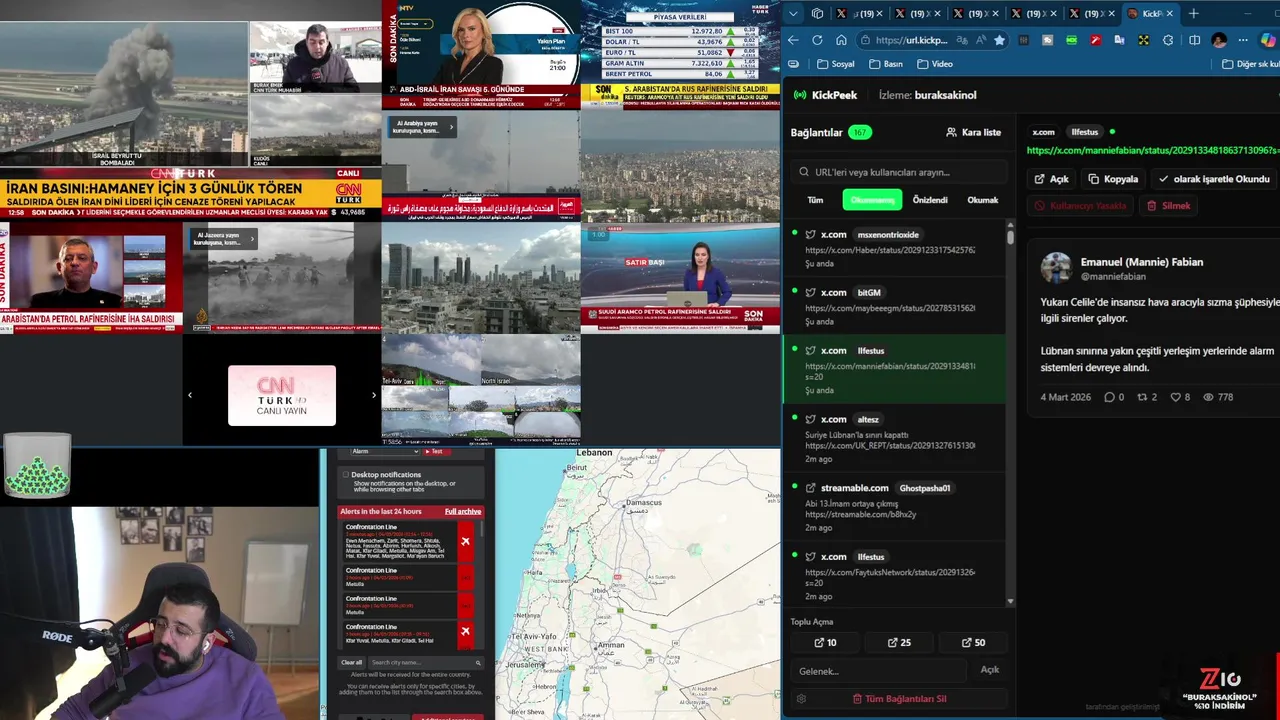Reload the KickPeek page
Image resolution: width=1280 pixels, height=720 pixels.
[x=817, y=40]
